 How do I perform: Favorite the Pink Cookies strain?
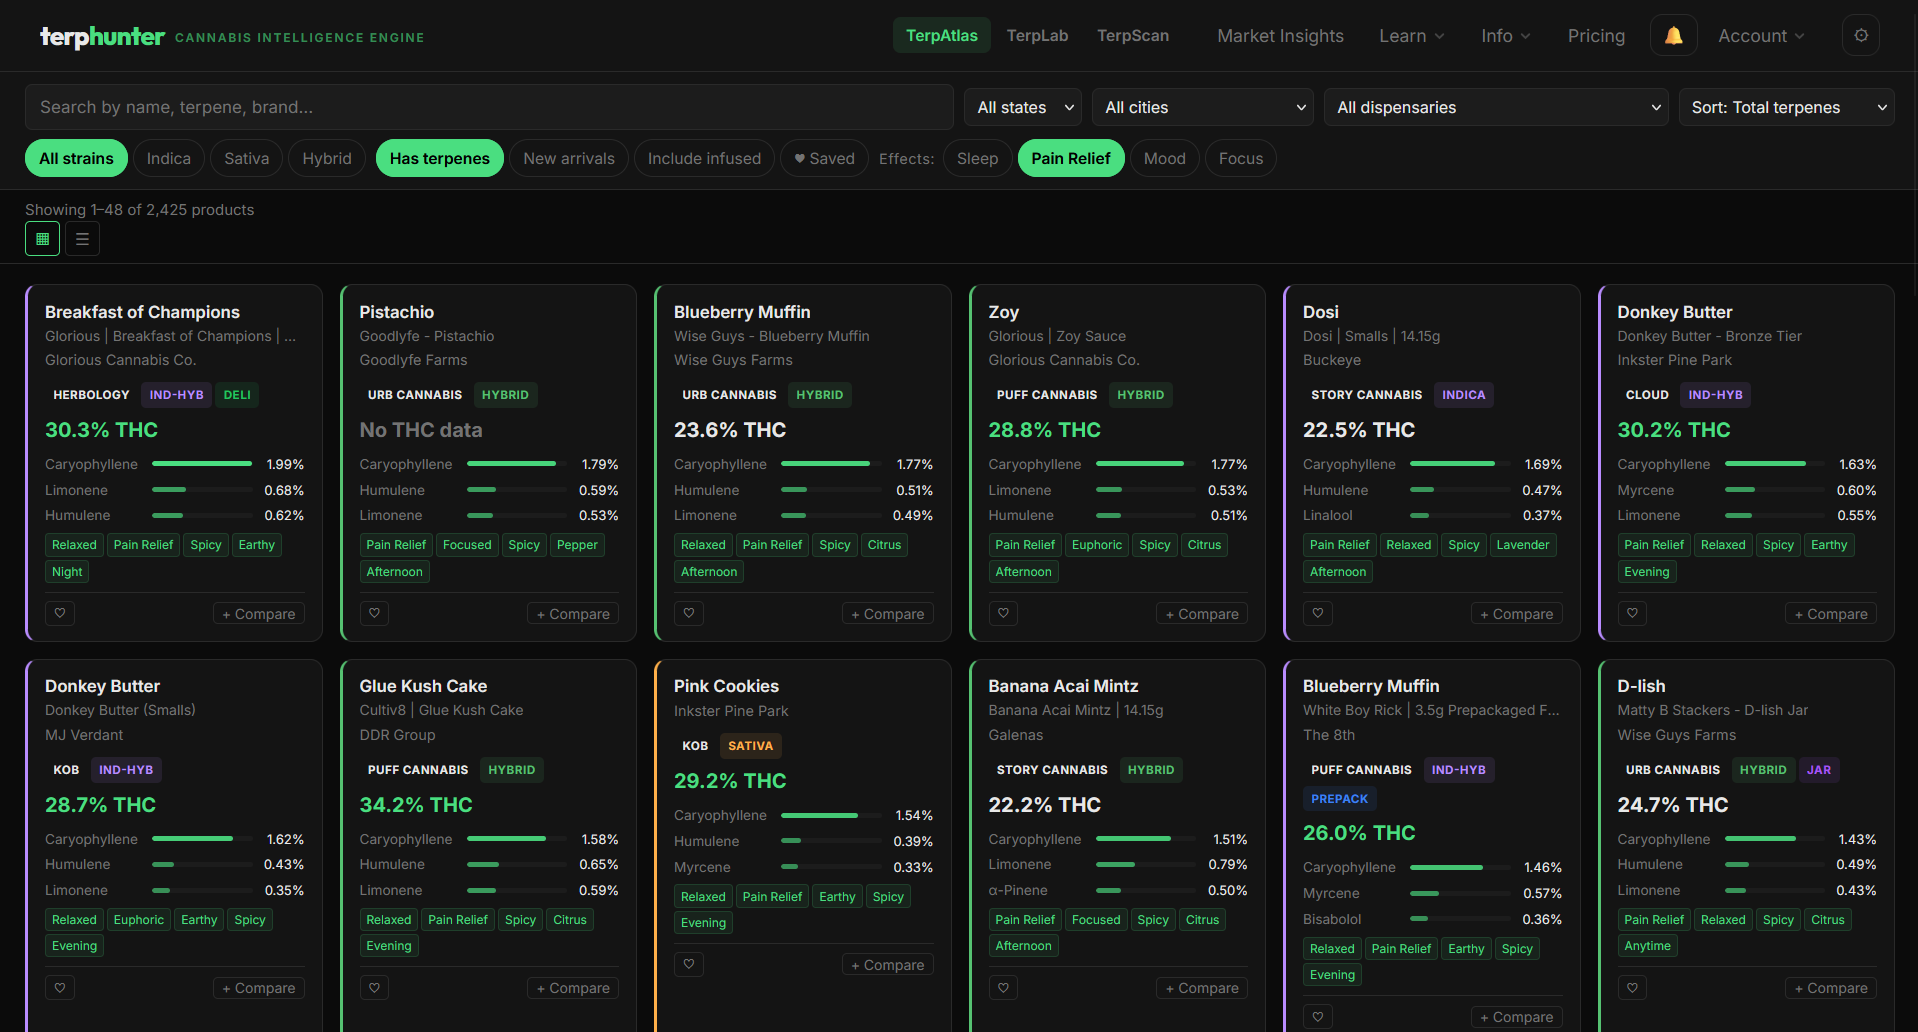[688, 964]
